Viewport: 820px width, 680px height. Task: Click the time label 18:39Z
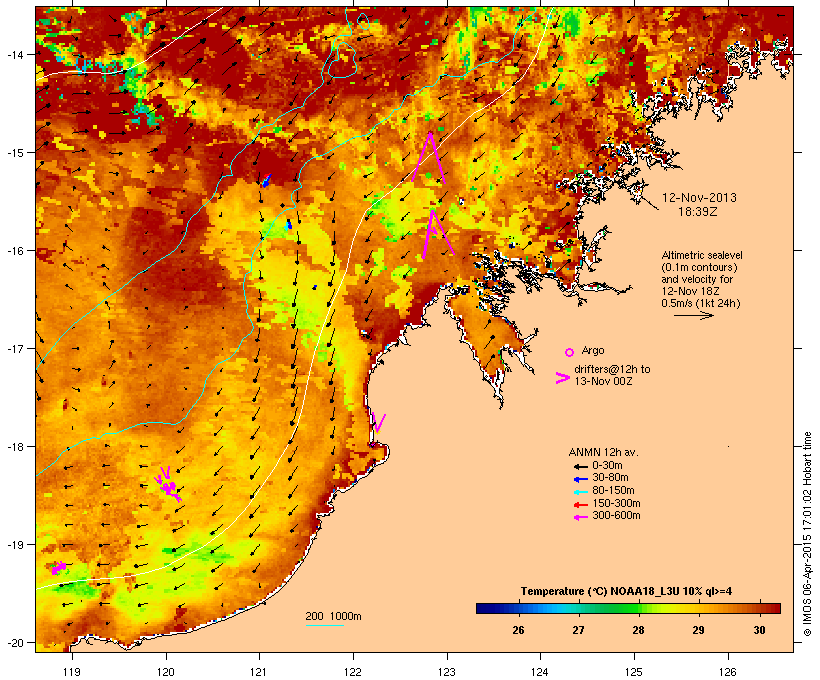coord(698,212)
